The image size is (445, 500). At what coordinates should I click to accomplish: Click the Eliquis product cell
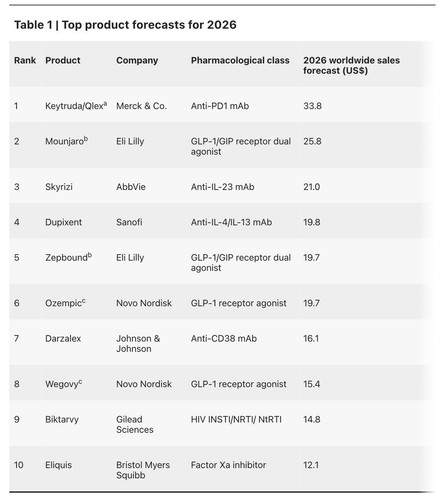pyautogui.click(x=58, y=465)
